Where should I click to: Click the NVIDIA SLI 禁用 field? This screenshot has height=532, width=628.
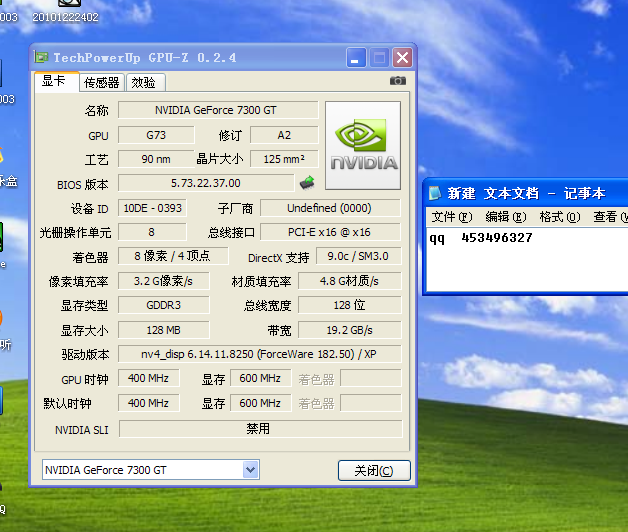tap(260, 429)
